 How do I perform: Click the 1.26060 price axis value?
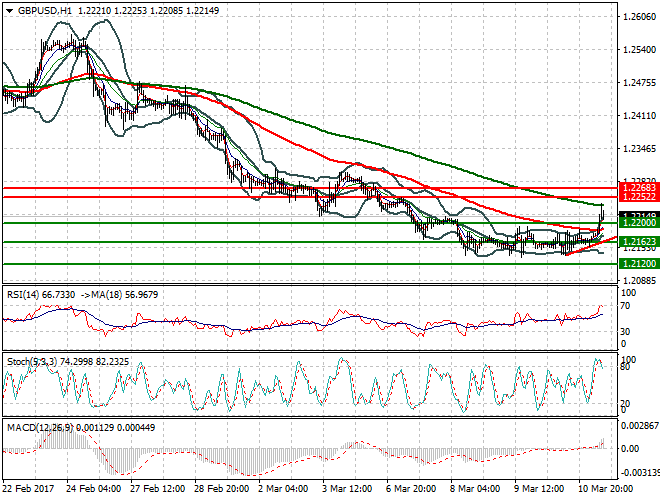639,17
